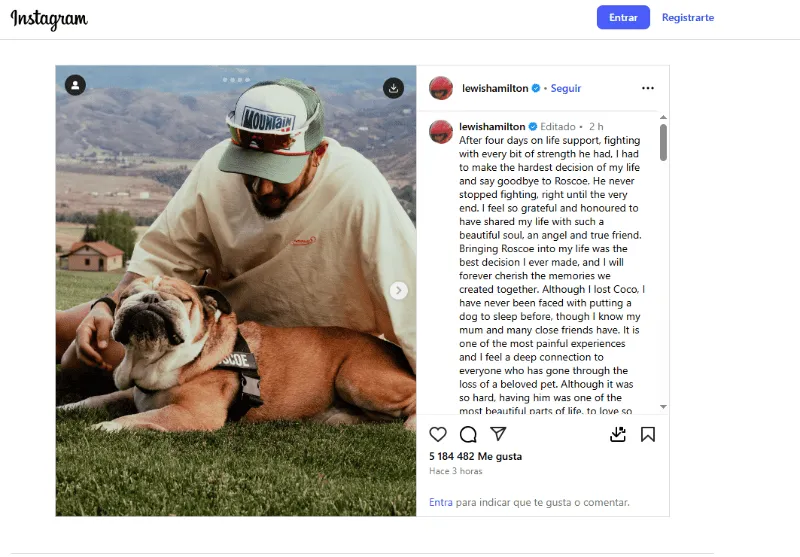This screenshot has height=557, width=800.
Task: Open the three-dot more options menu
Action: point(648,88)
